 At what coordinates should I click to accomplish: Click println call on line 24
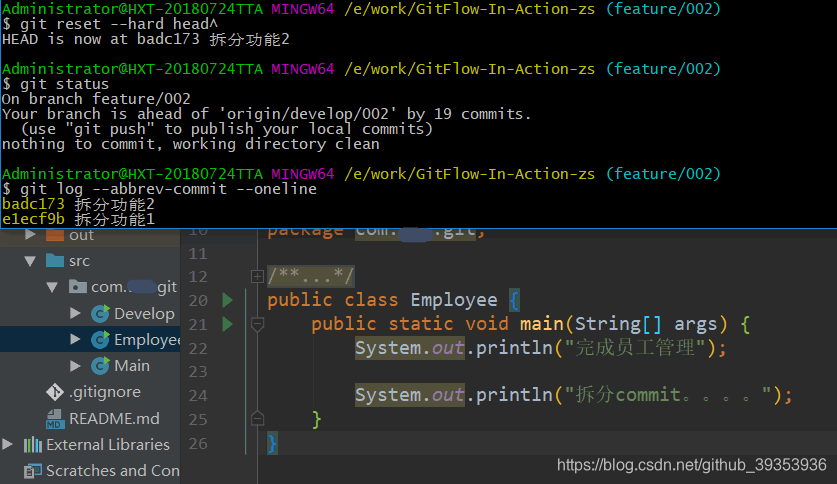tap(514, 395)
